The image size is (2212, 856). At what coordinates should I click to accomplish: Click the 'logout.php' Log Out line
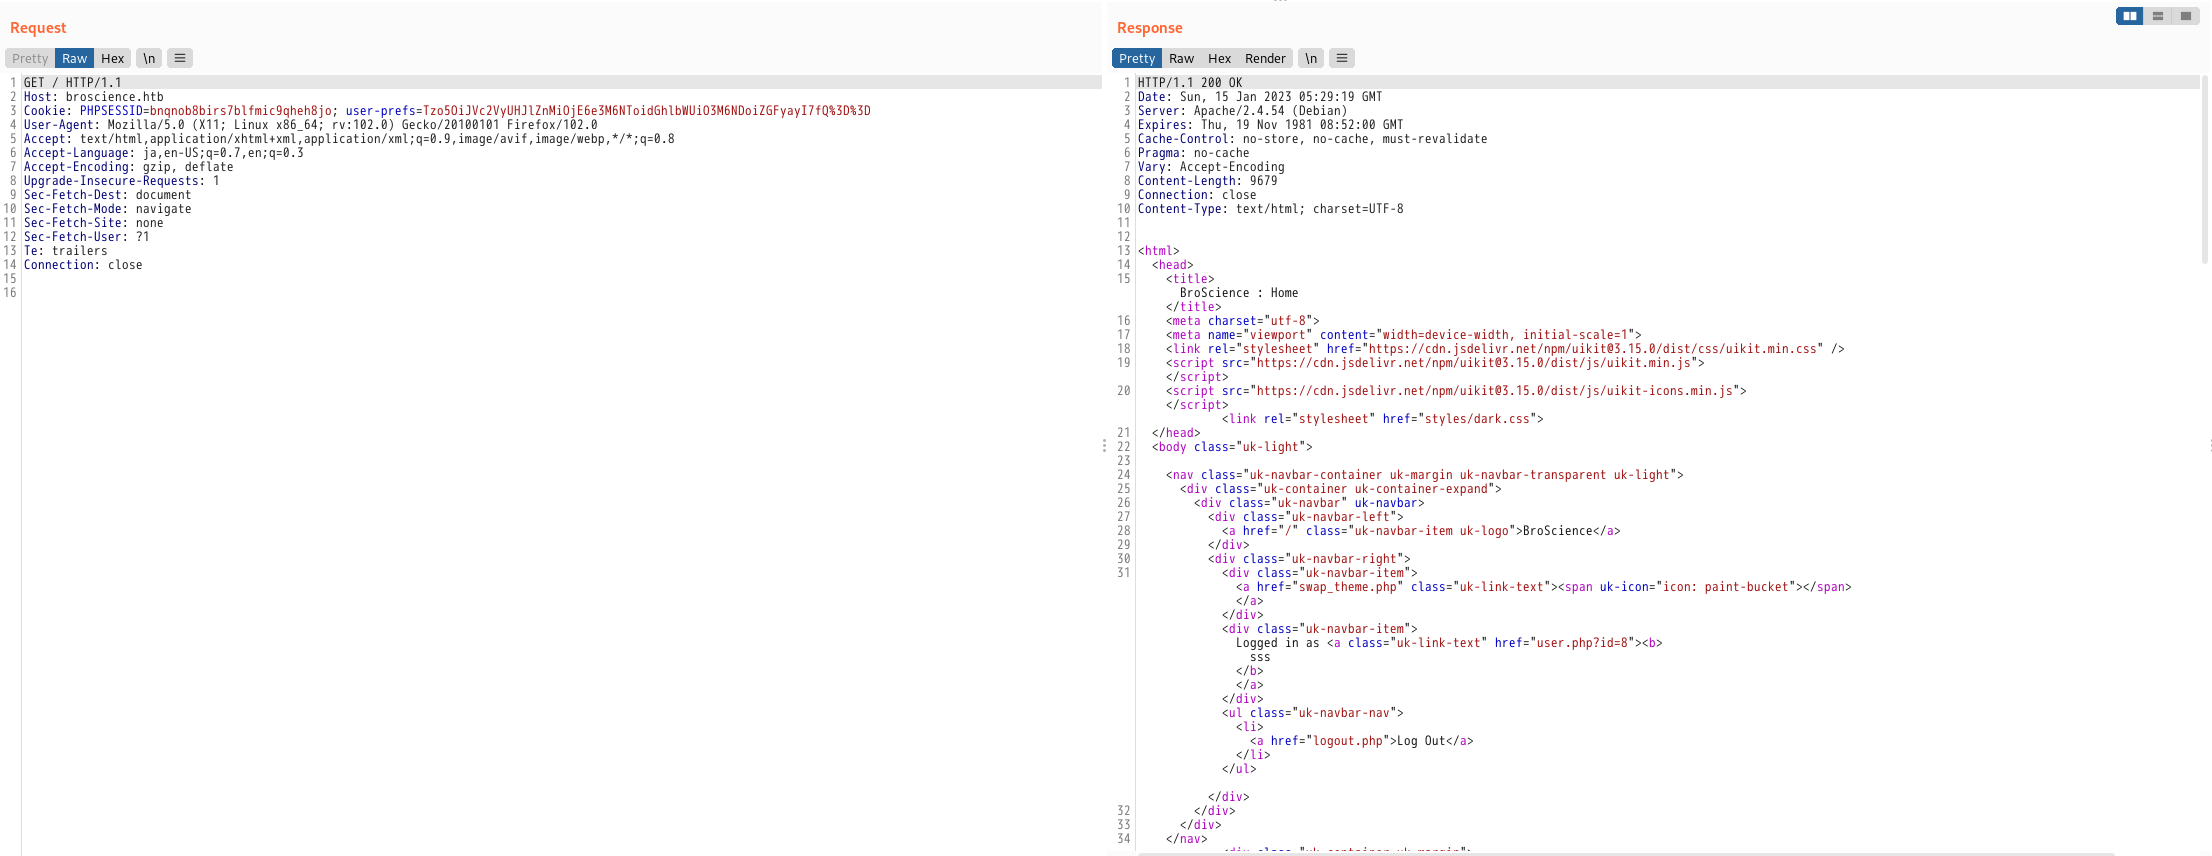(x=1362, y=741)
